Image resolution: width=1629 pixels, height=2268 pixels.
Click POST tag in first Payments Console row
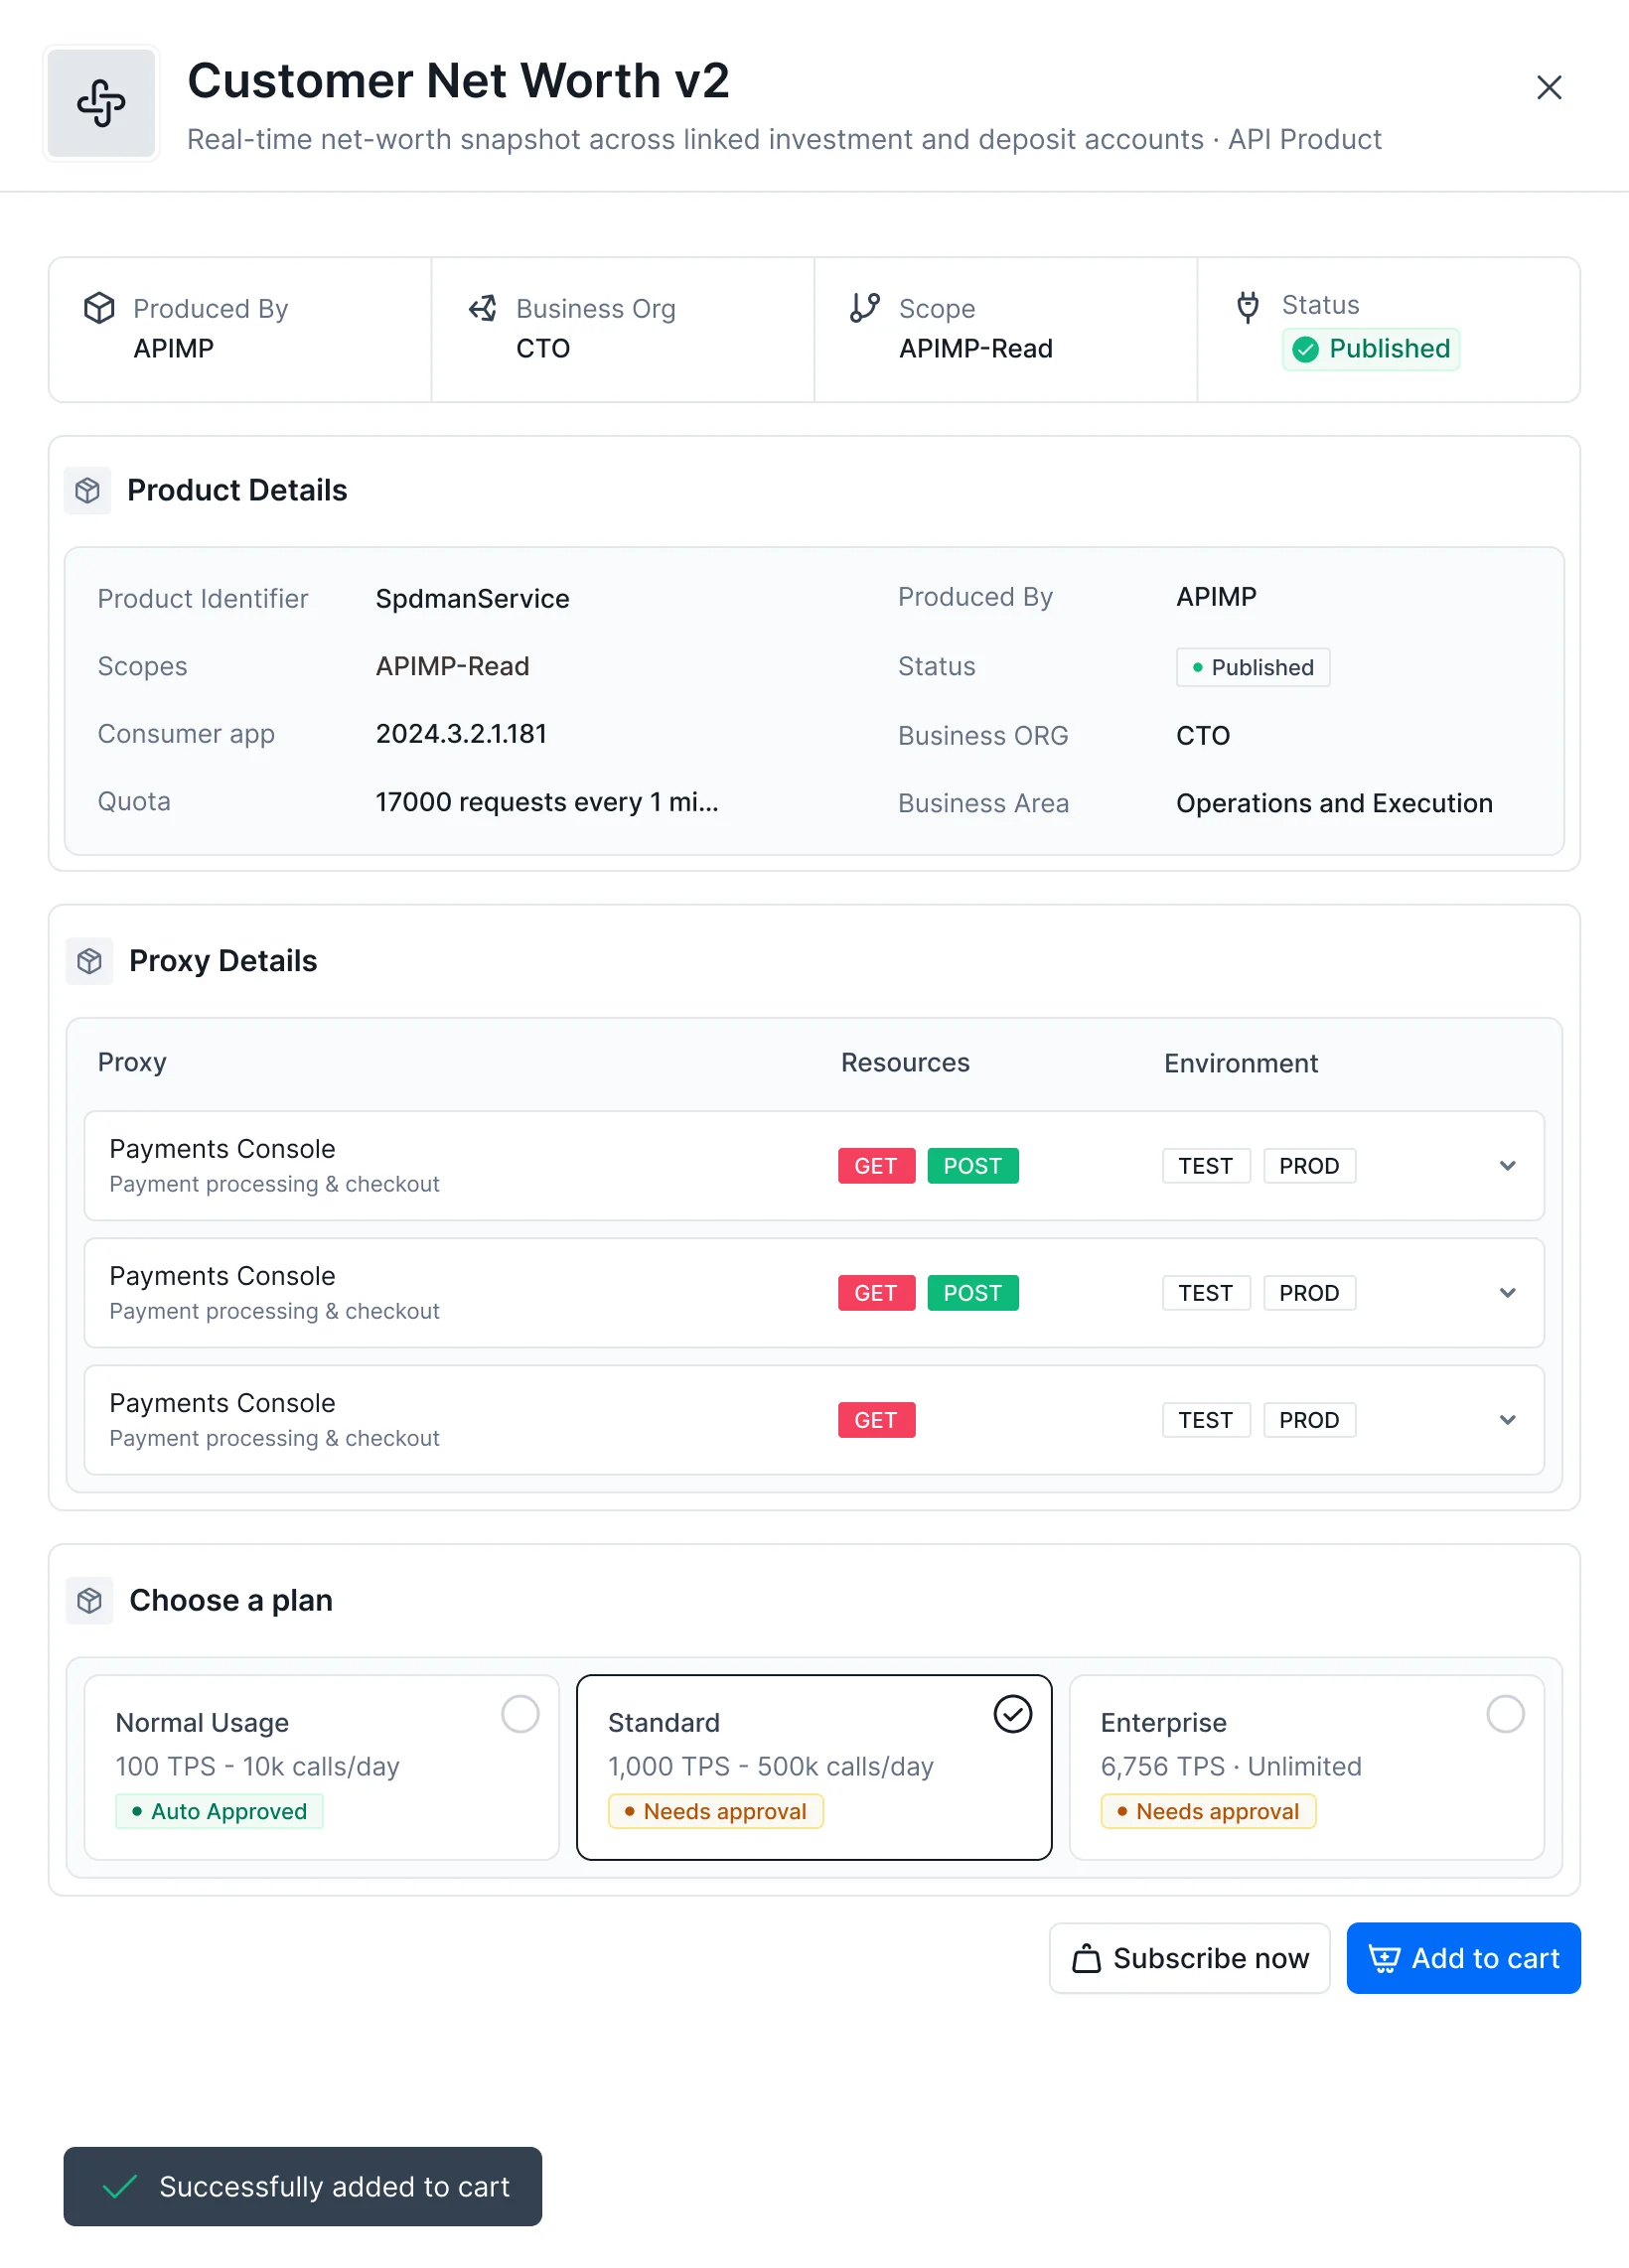point(972,1166)
